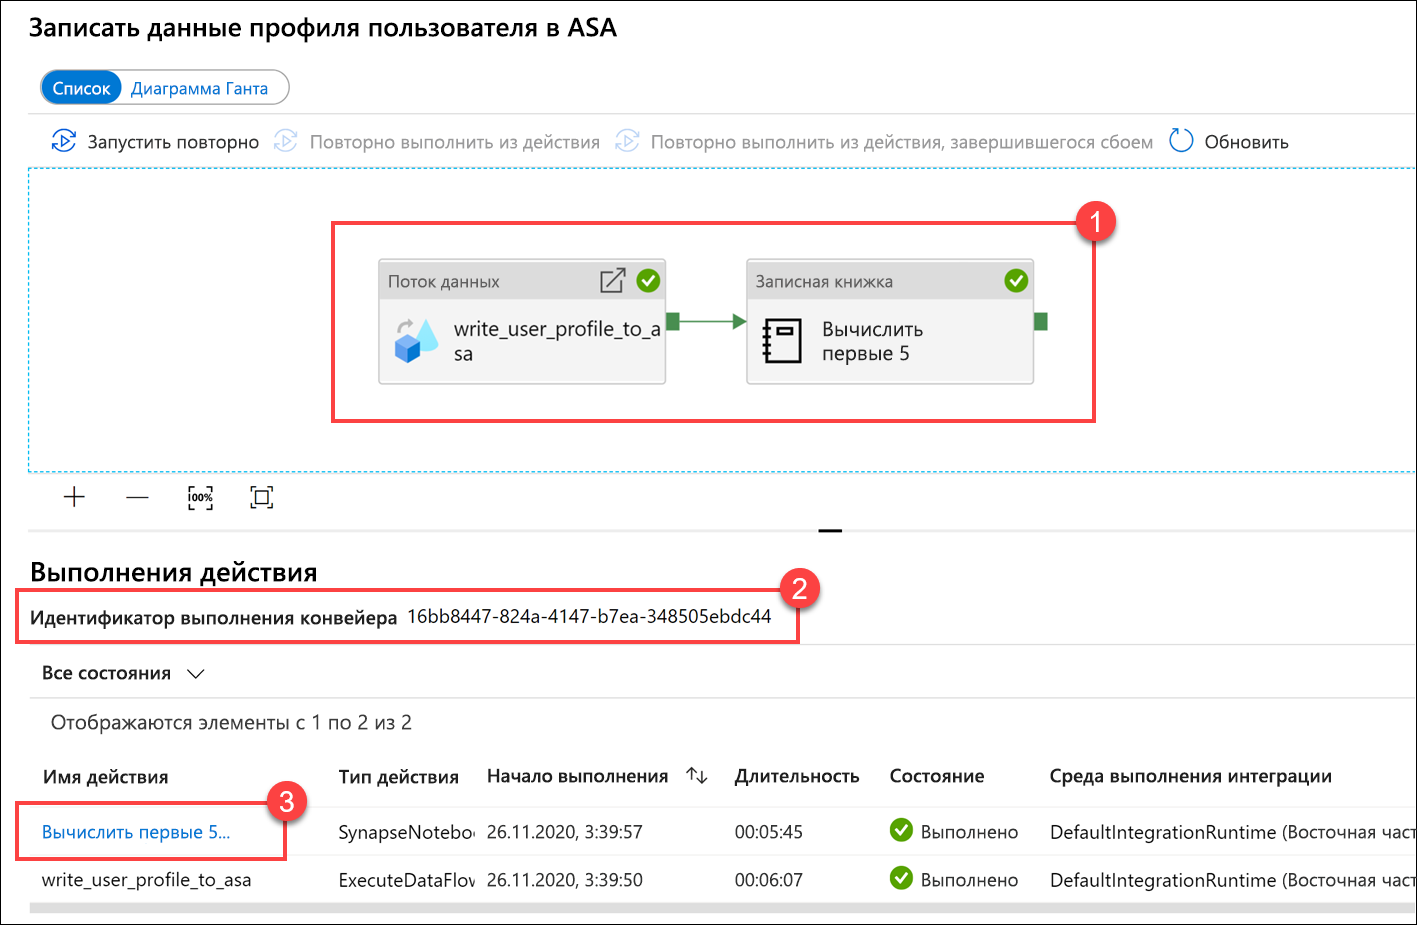Viewport: 1417px width, 925px height.
Task: Click start time 26.11.2020, 3:39:50
Action: click(565, 880)
